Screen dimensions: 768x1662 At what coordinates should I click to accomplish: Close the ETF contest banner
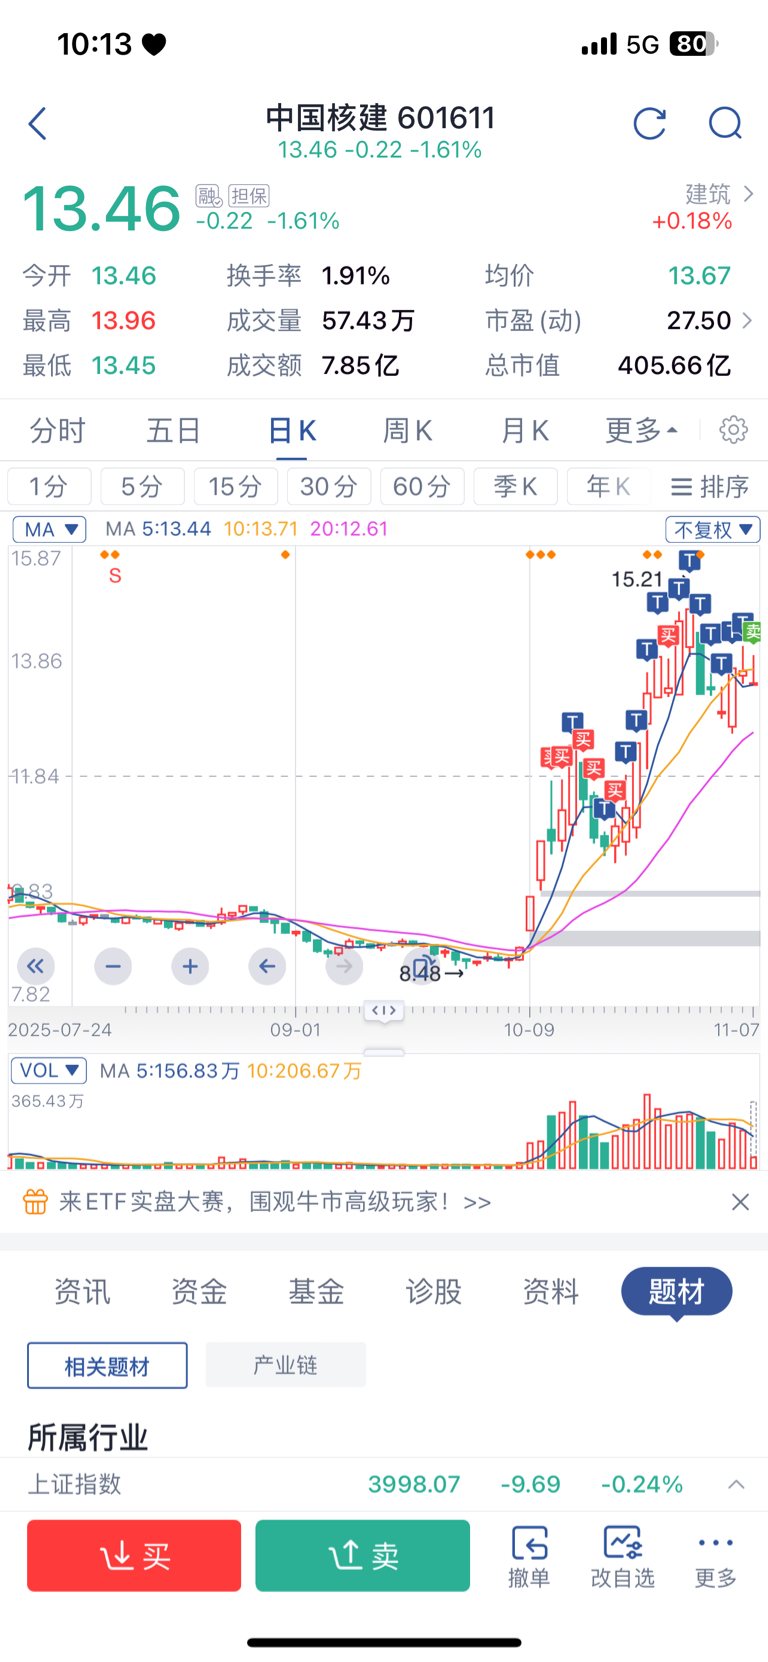tap(740, 1202)
